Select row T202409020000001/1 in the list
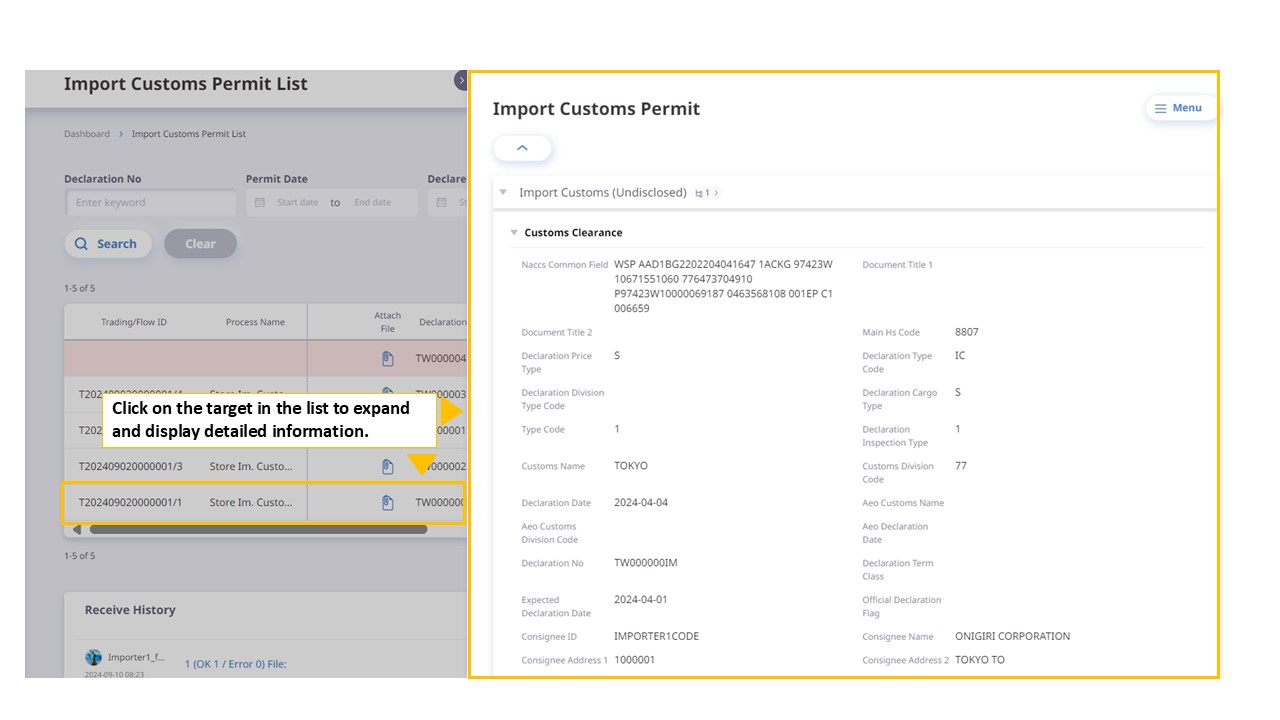 [x=265, y=503]
